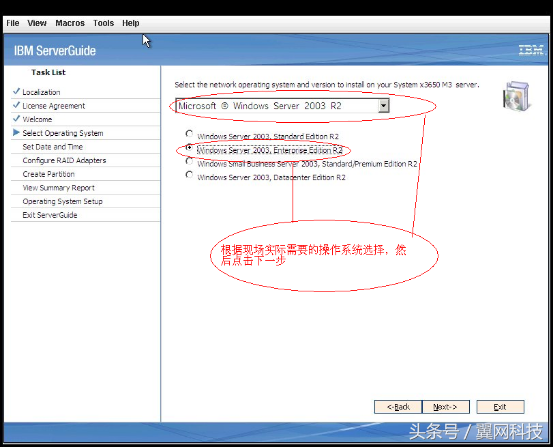Click the Localization checkmark icon

tap(16, 91)
